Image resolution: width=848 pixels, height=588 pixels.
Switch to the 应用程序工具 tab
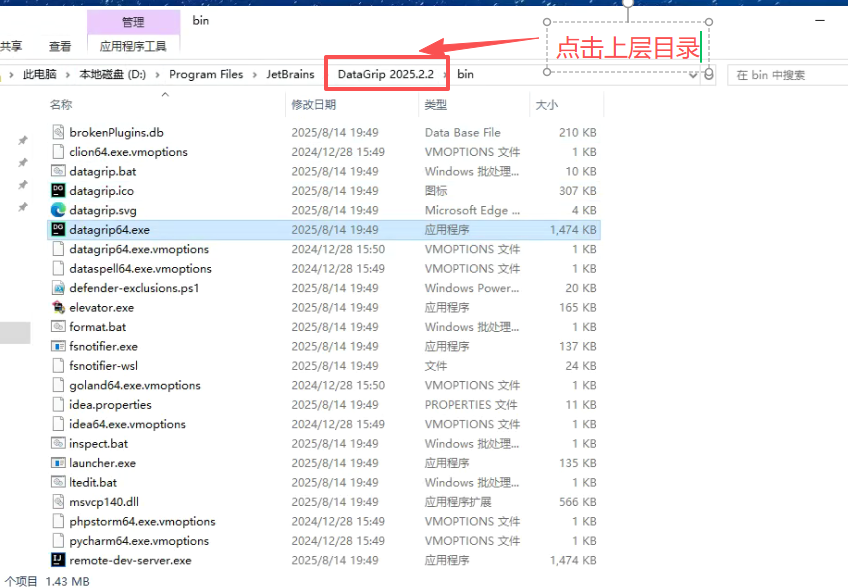click(x=133, y=46)
